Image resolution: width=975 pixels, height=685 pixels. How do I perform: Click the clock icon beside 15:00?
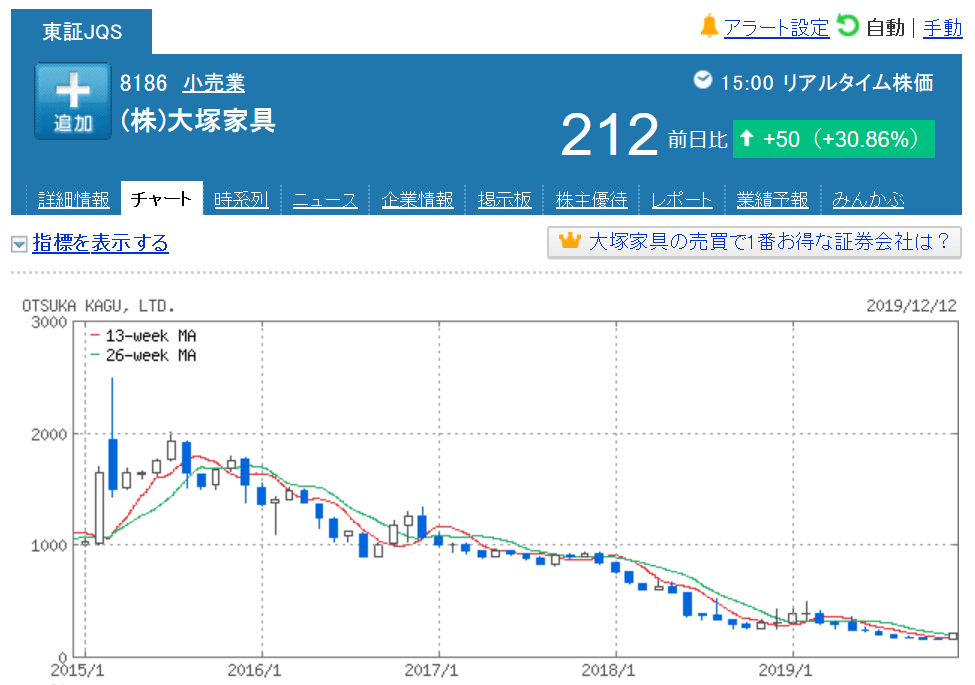703,80
